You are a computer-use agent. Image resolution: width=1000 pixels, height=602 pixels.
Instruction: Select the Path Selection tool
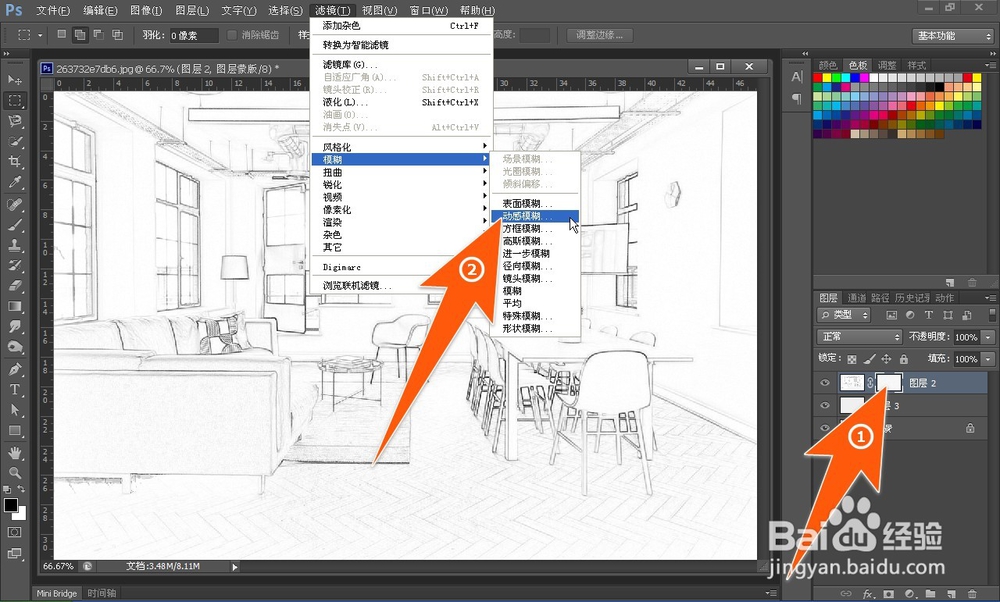[x=15, y=410]
